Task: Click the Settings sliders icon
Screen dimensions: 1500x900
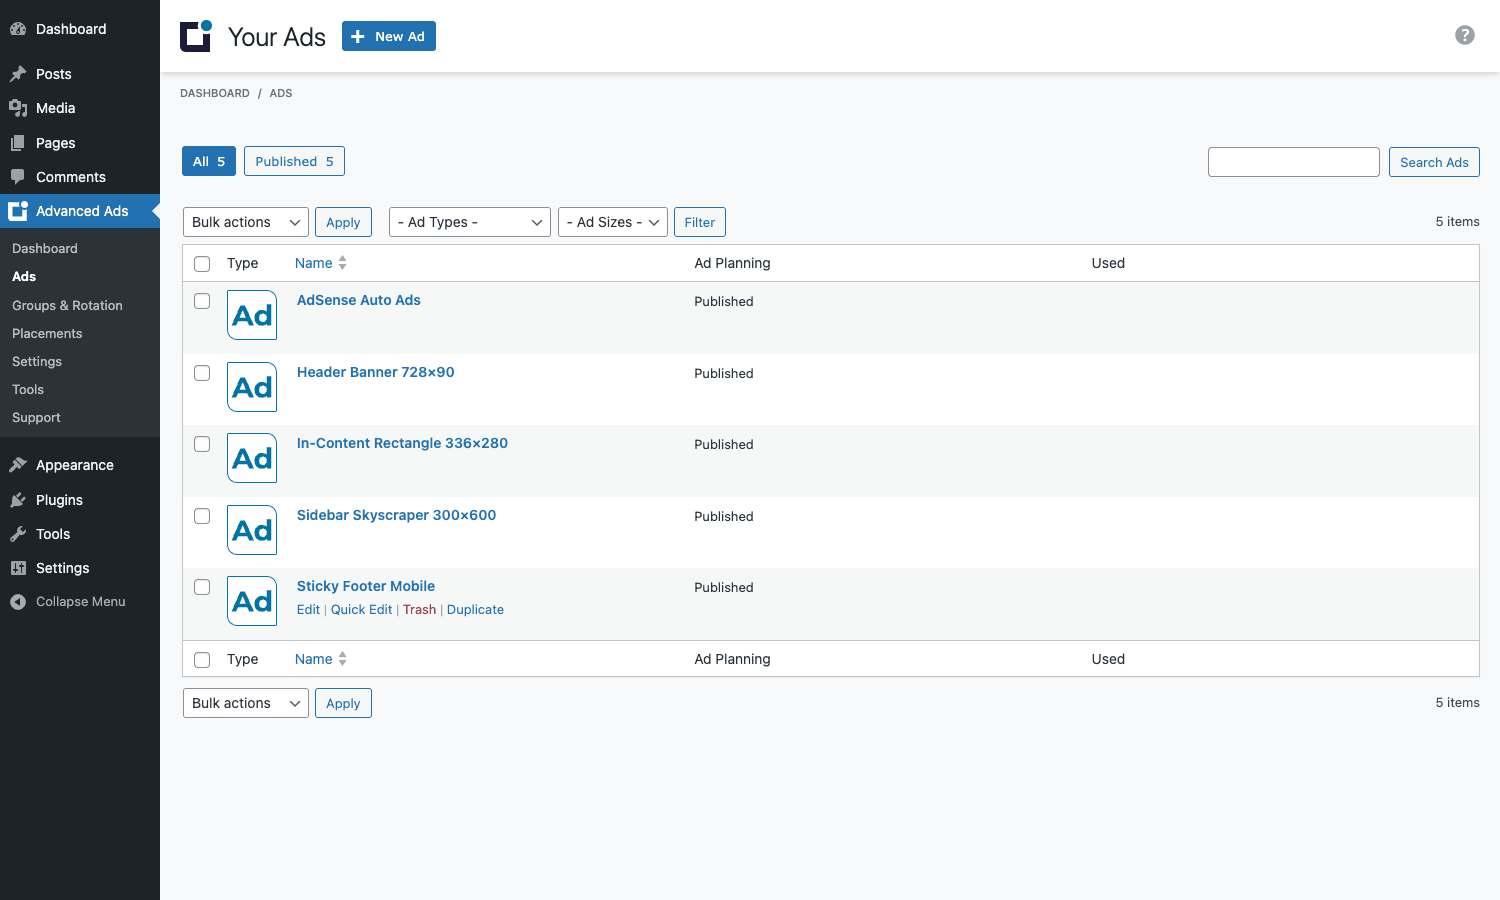Action: tap(18, 568)
